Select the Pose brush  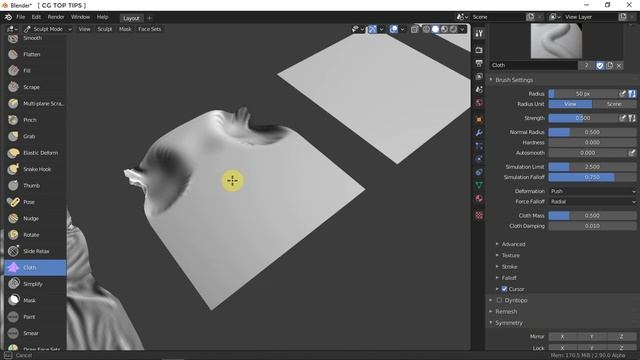pyautogui.click(x=35, y=202)
